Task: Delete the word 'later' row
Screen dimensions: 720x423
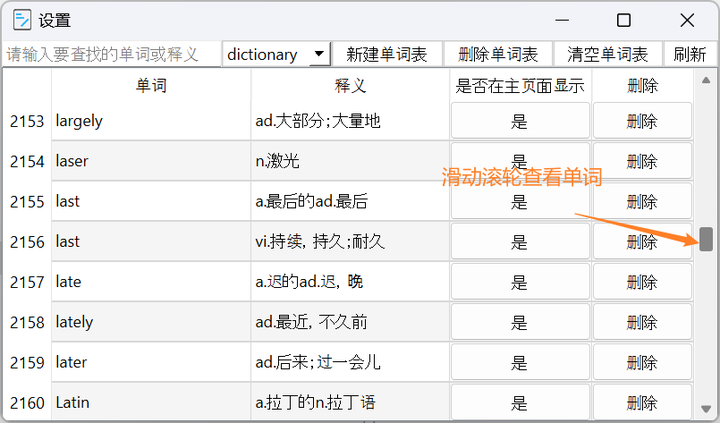Action: click(x=642, y=362)
